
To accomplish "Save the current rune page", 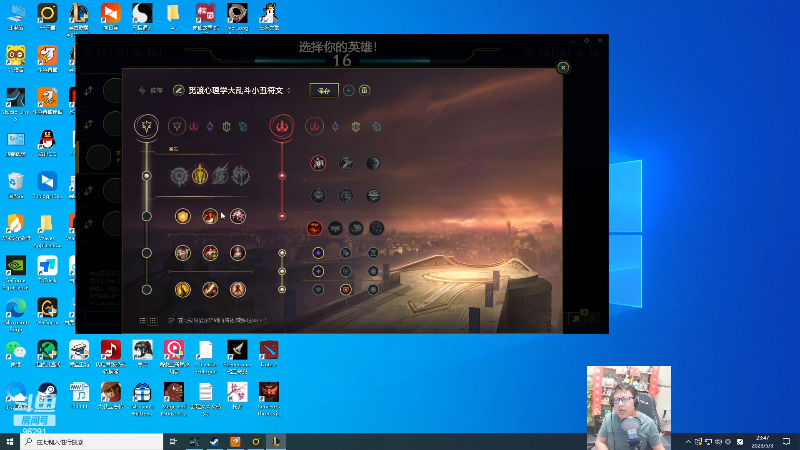I will pos(324,90).
